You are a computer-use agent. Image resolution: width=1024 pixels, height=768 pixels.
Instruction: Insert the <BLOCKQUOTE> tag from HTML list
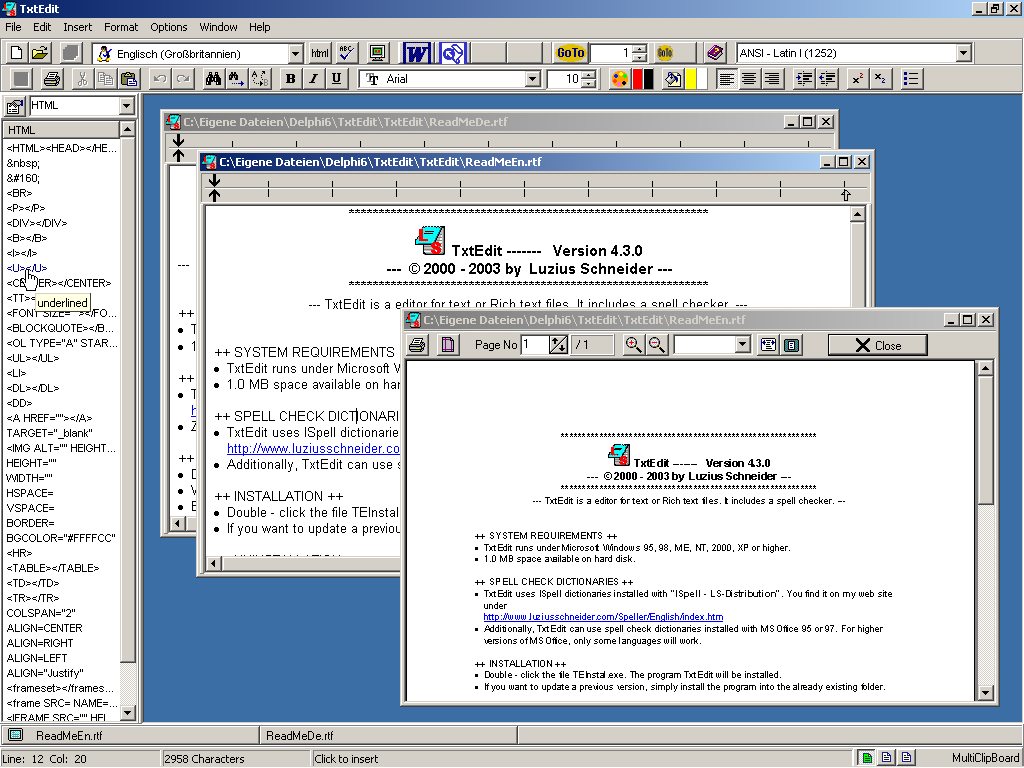[60, 328]
